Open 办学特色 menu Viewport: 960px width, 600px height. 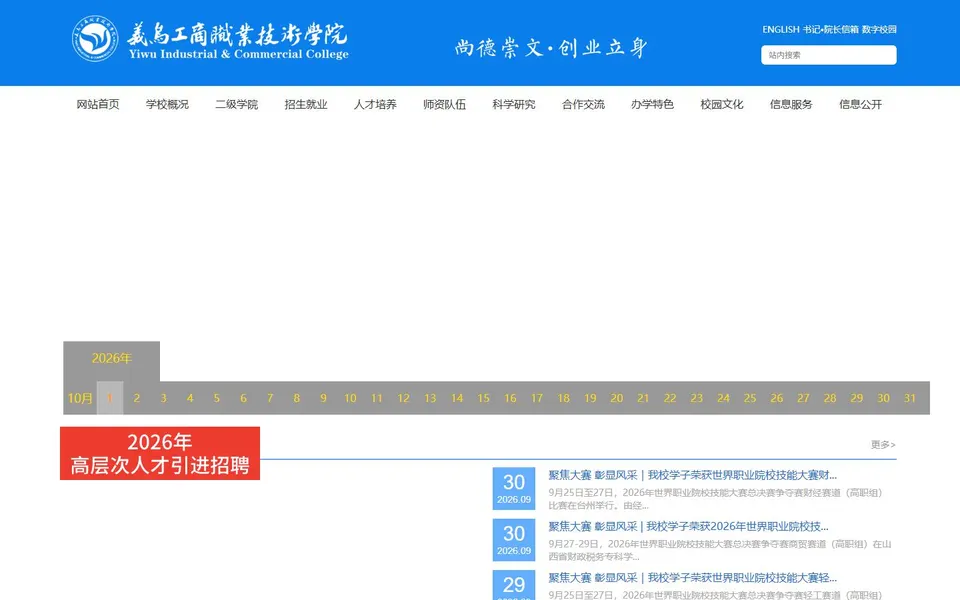click(653, 104)
